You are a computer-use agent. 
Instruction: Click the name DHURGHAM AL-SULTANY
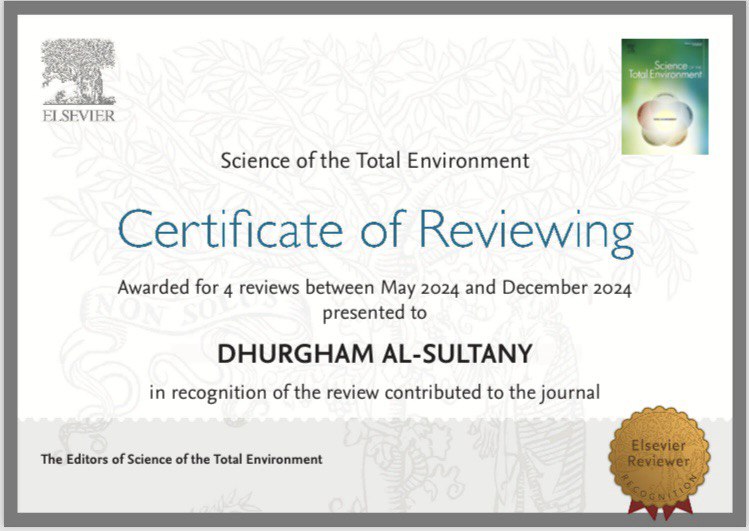(x=375, y=354)
